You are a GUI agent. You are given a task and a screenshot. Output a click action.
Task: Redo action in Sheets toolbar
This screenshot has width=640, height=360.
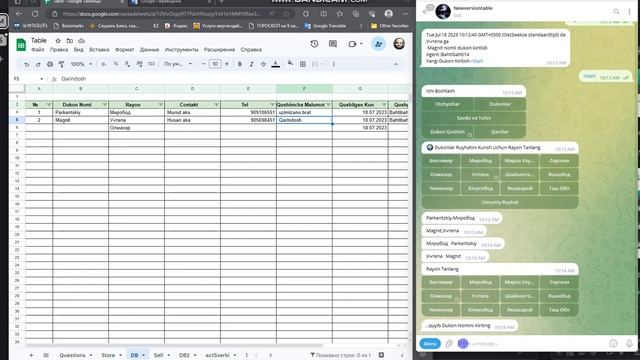pyautogui.click(x=38, y=64)
